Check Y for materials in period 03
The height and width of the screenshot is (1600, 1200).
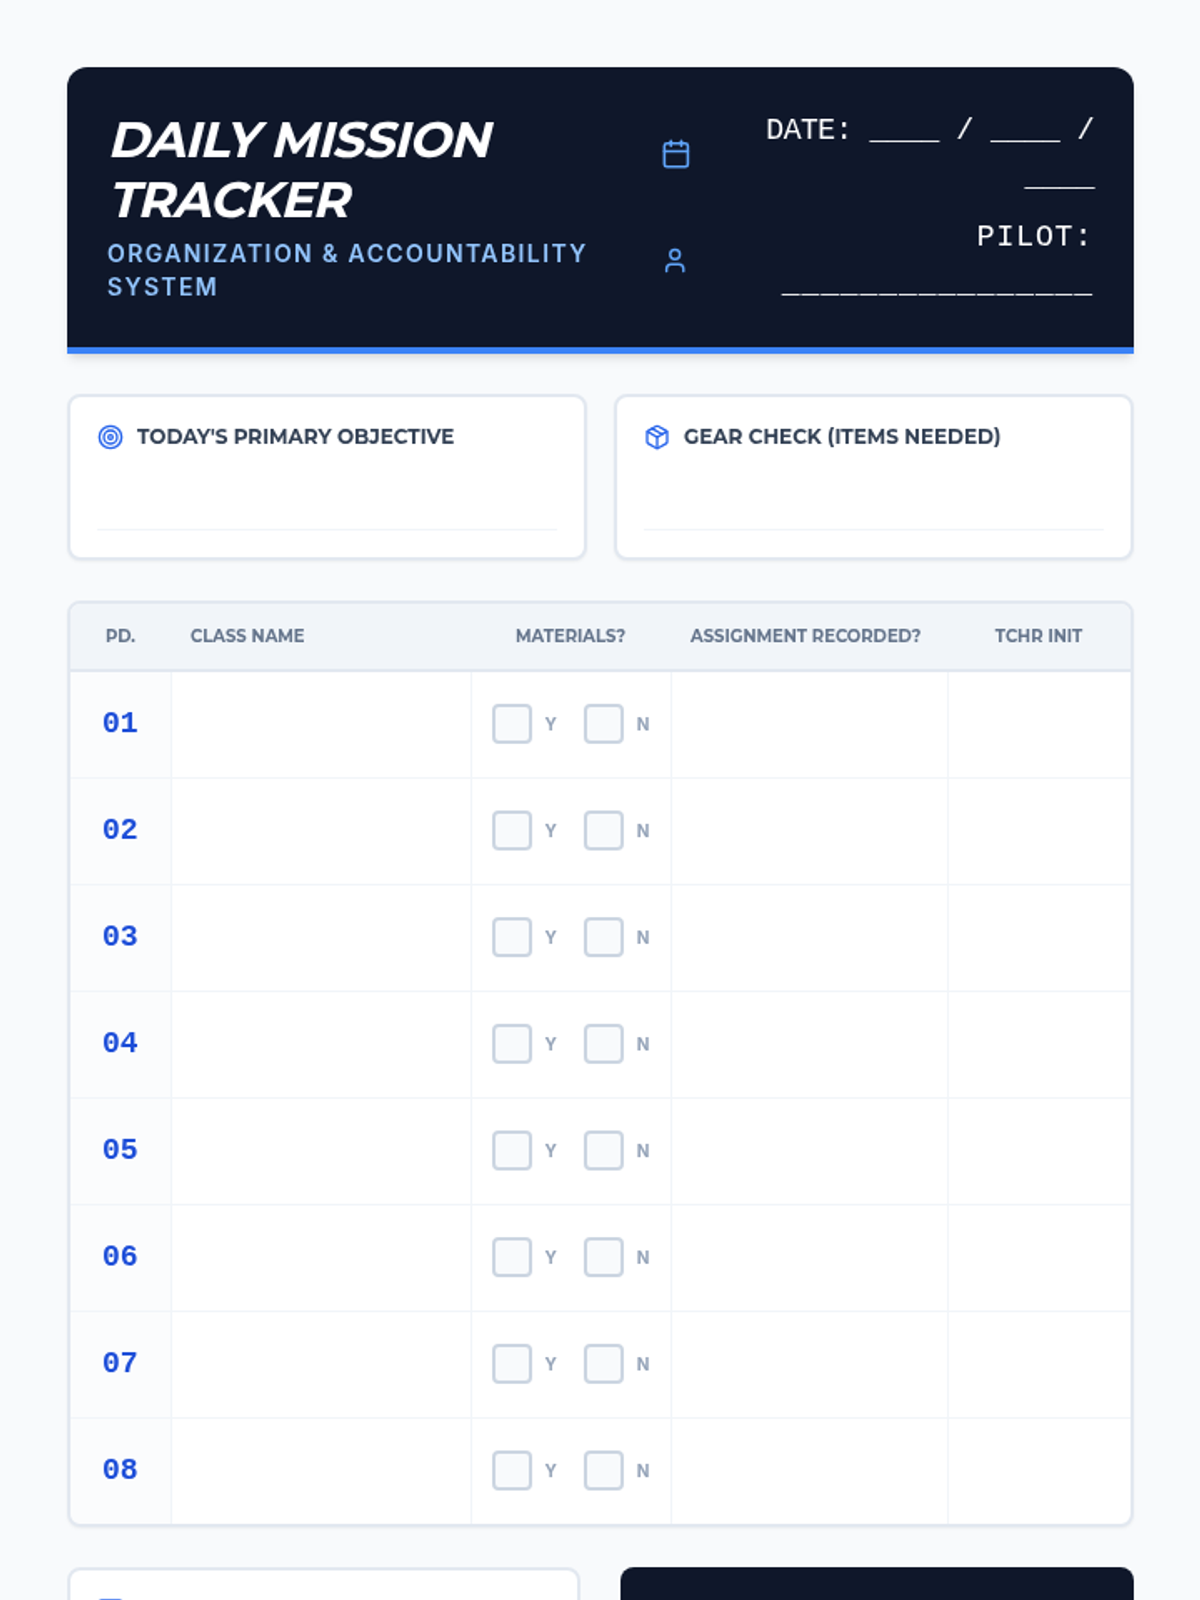[x=512, y=937]
